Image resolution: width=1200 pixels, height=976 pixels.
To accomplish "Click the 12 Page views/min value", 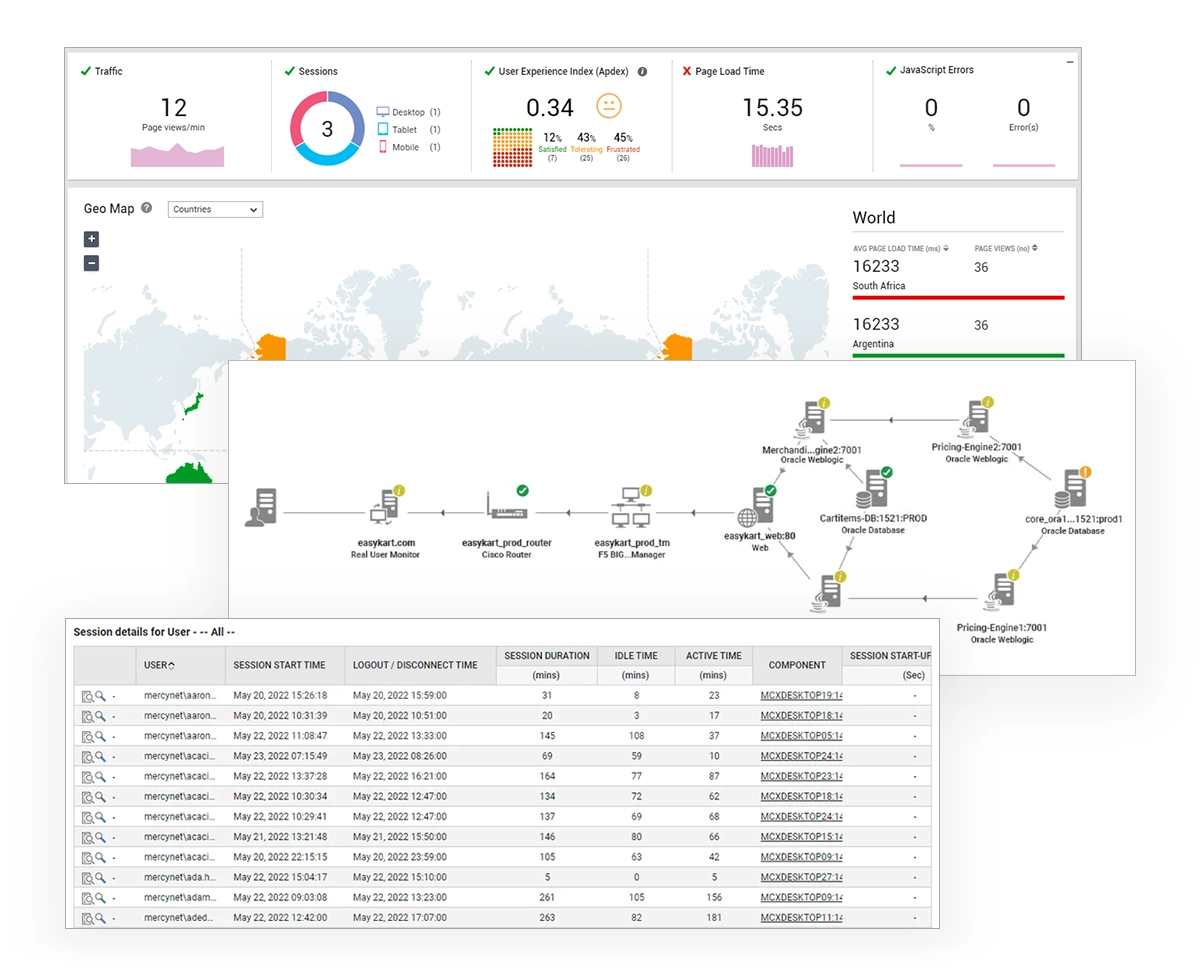I will coord(173,108).
